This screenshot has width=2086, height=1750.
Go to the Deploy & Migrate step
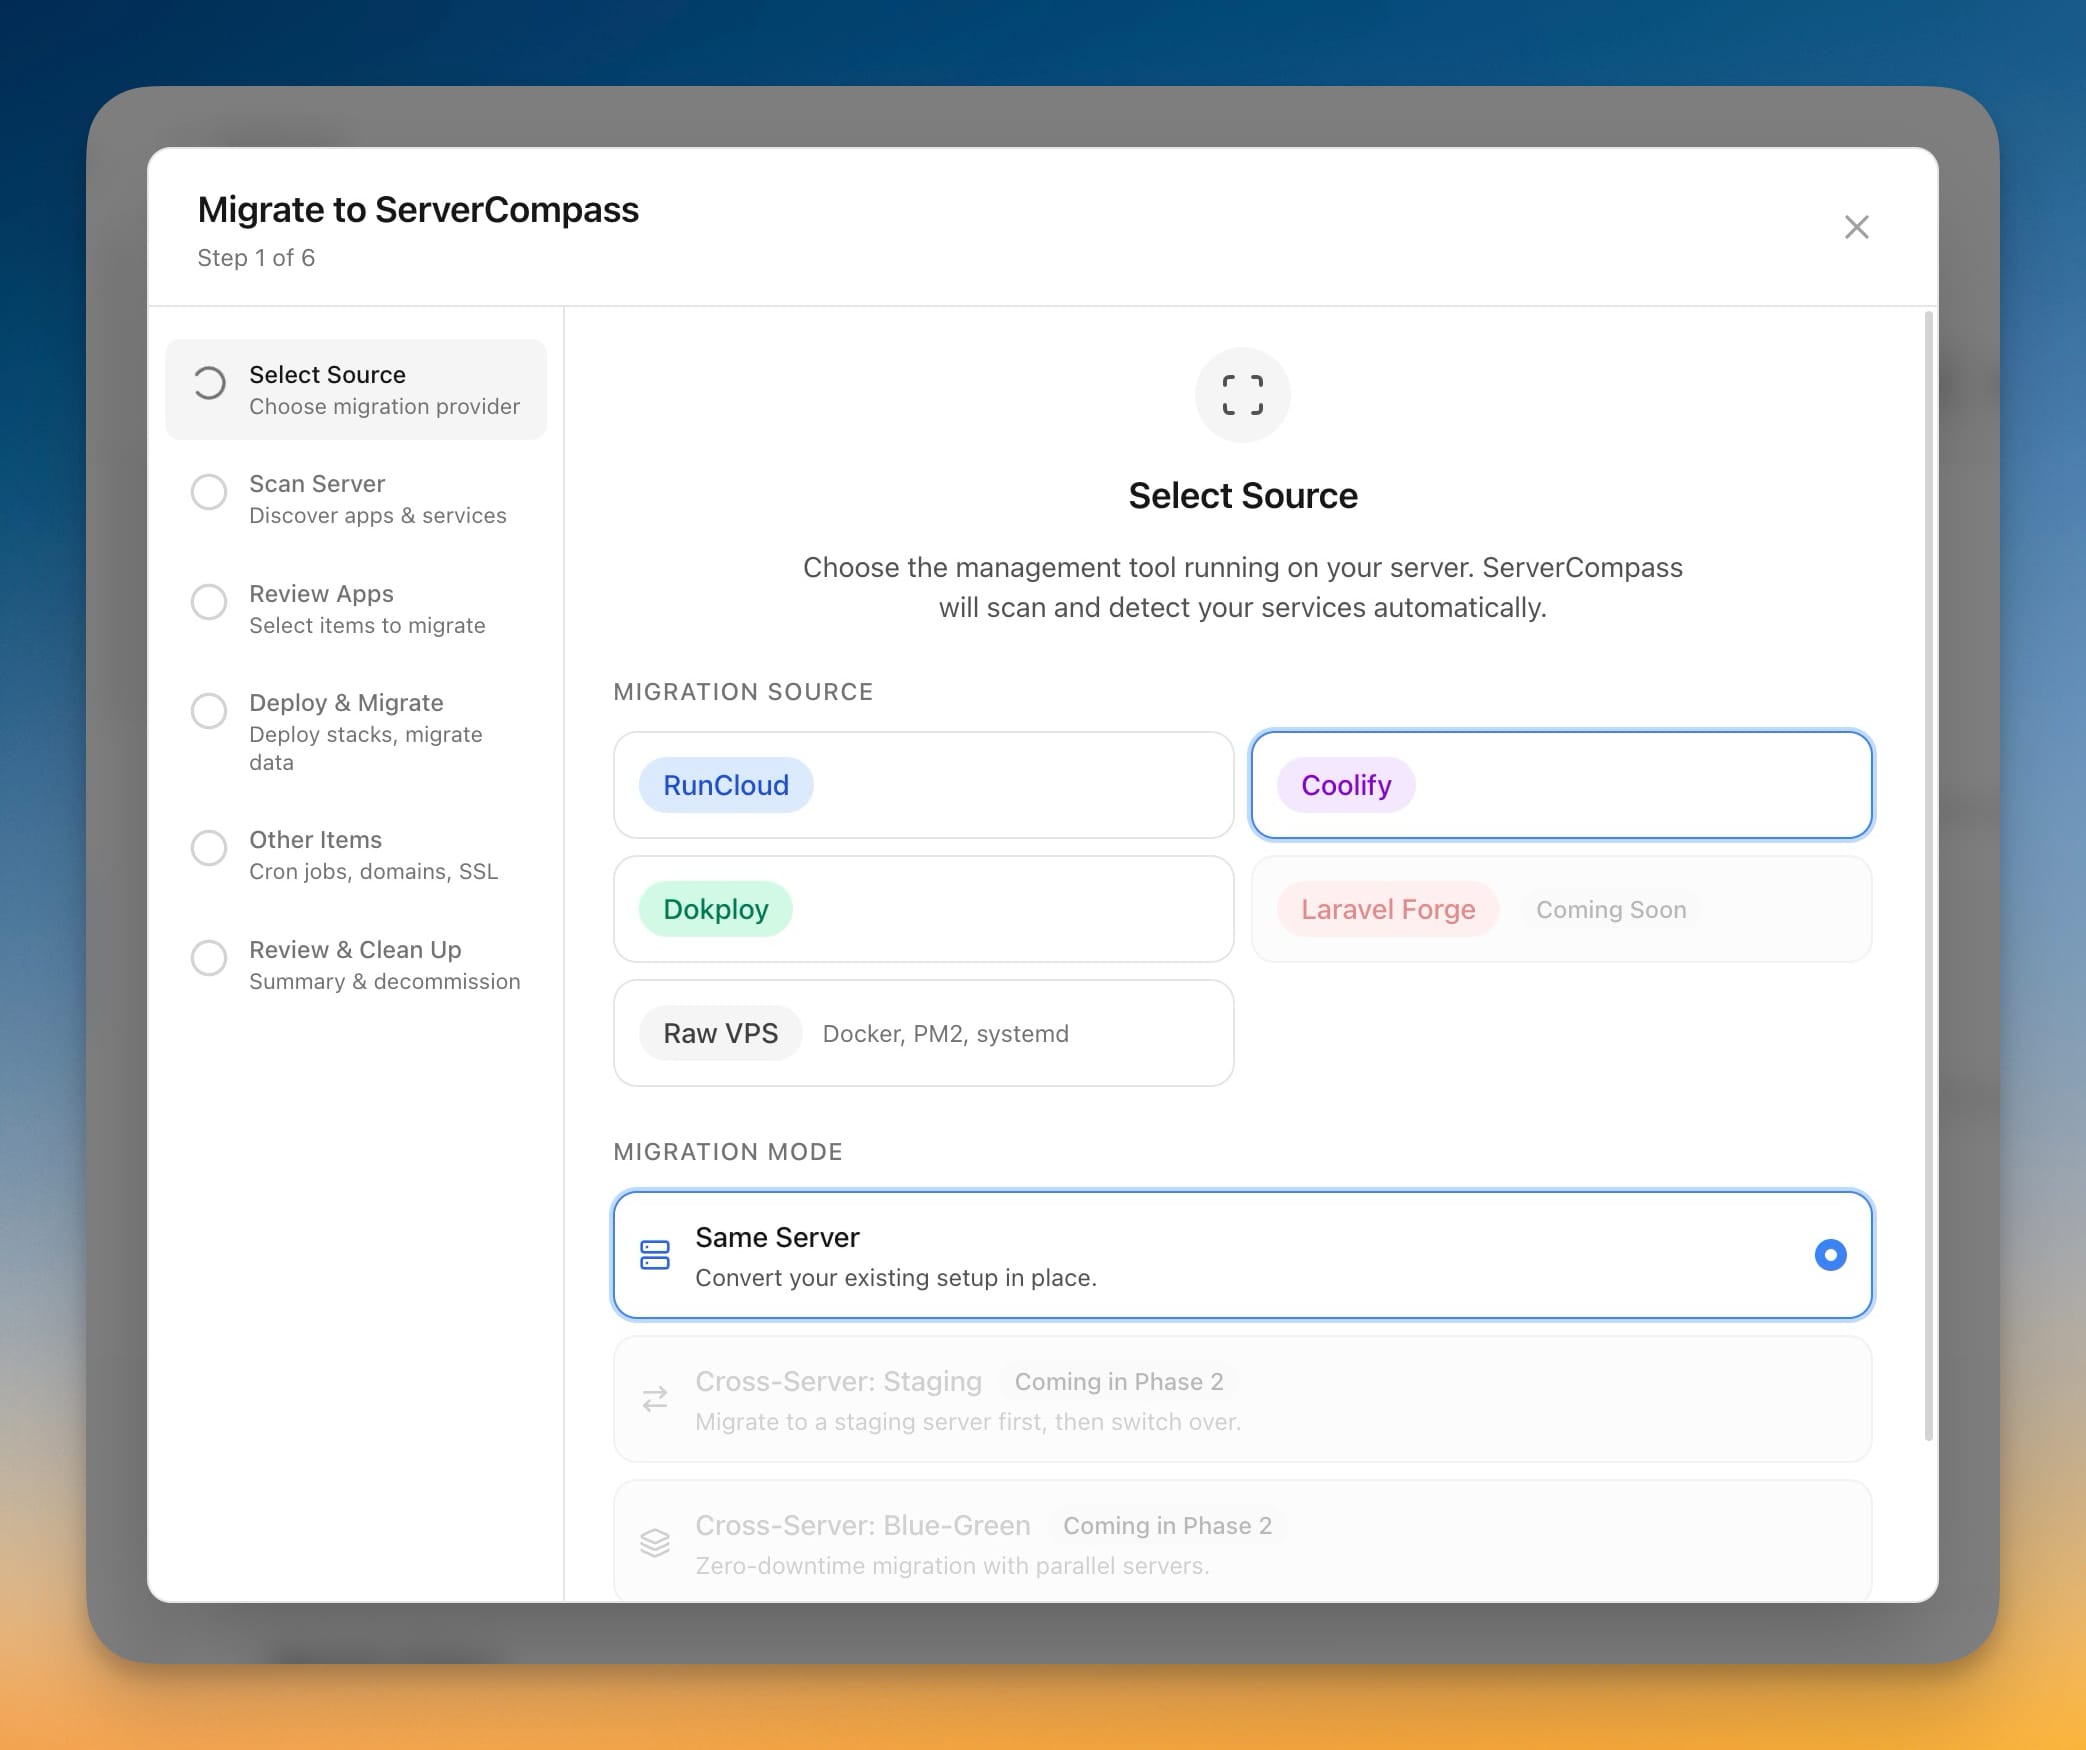[356, 732]
